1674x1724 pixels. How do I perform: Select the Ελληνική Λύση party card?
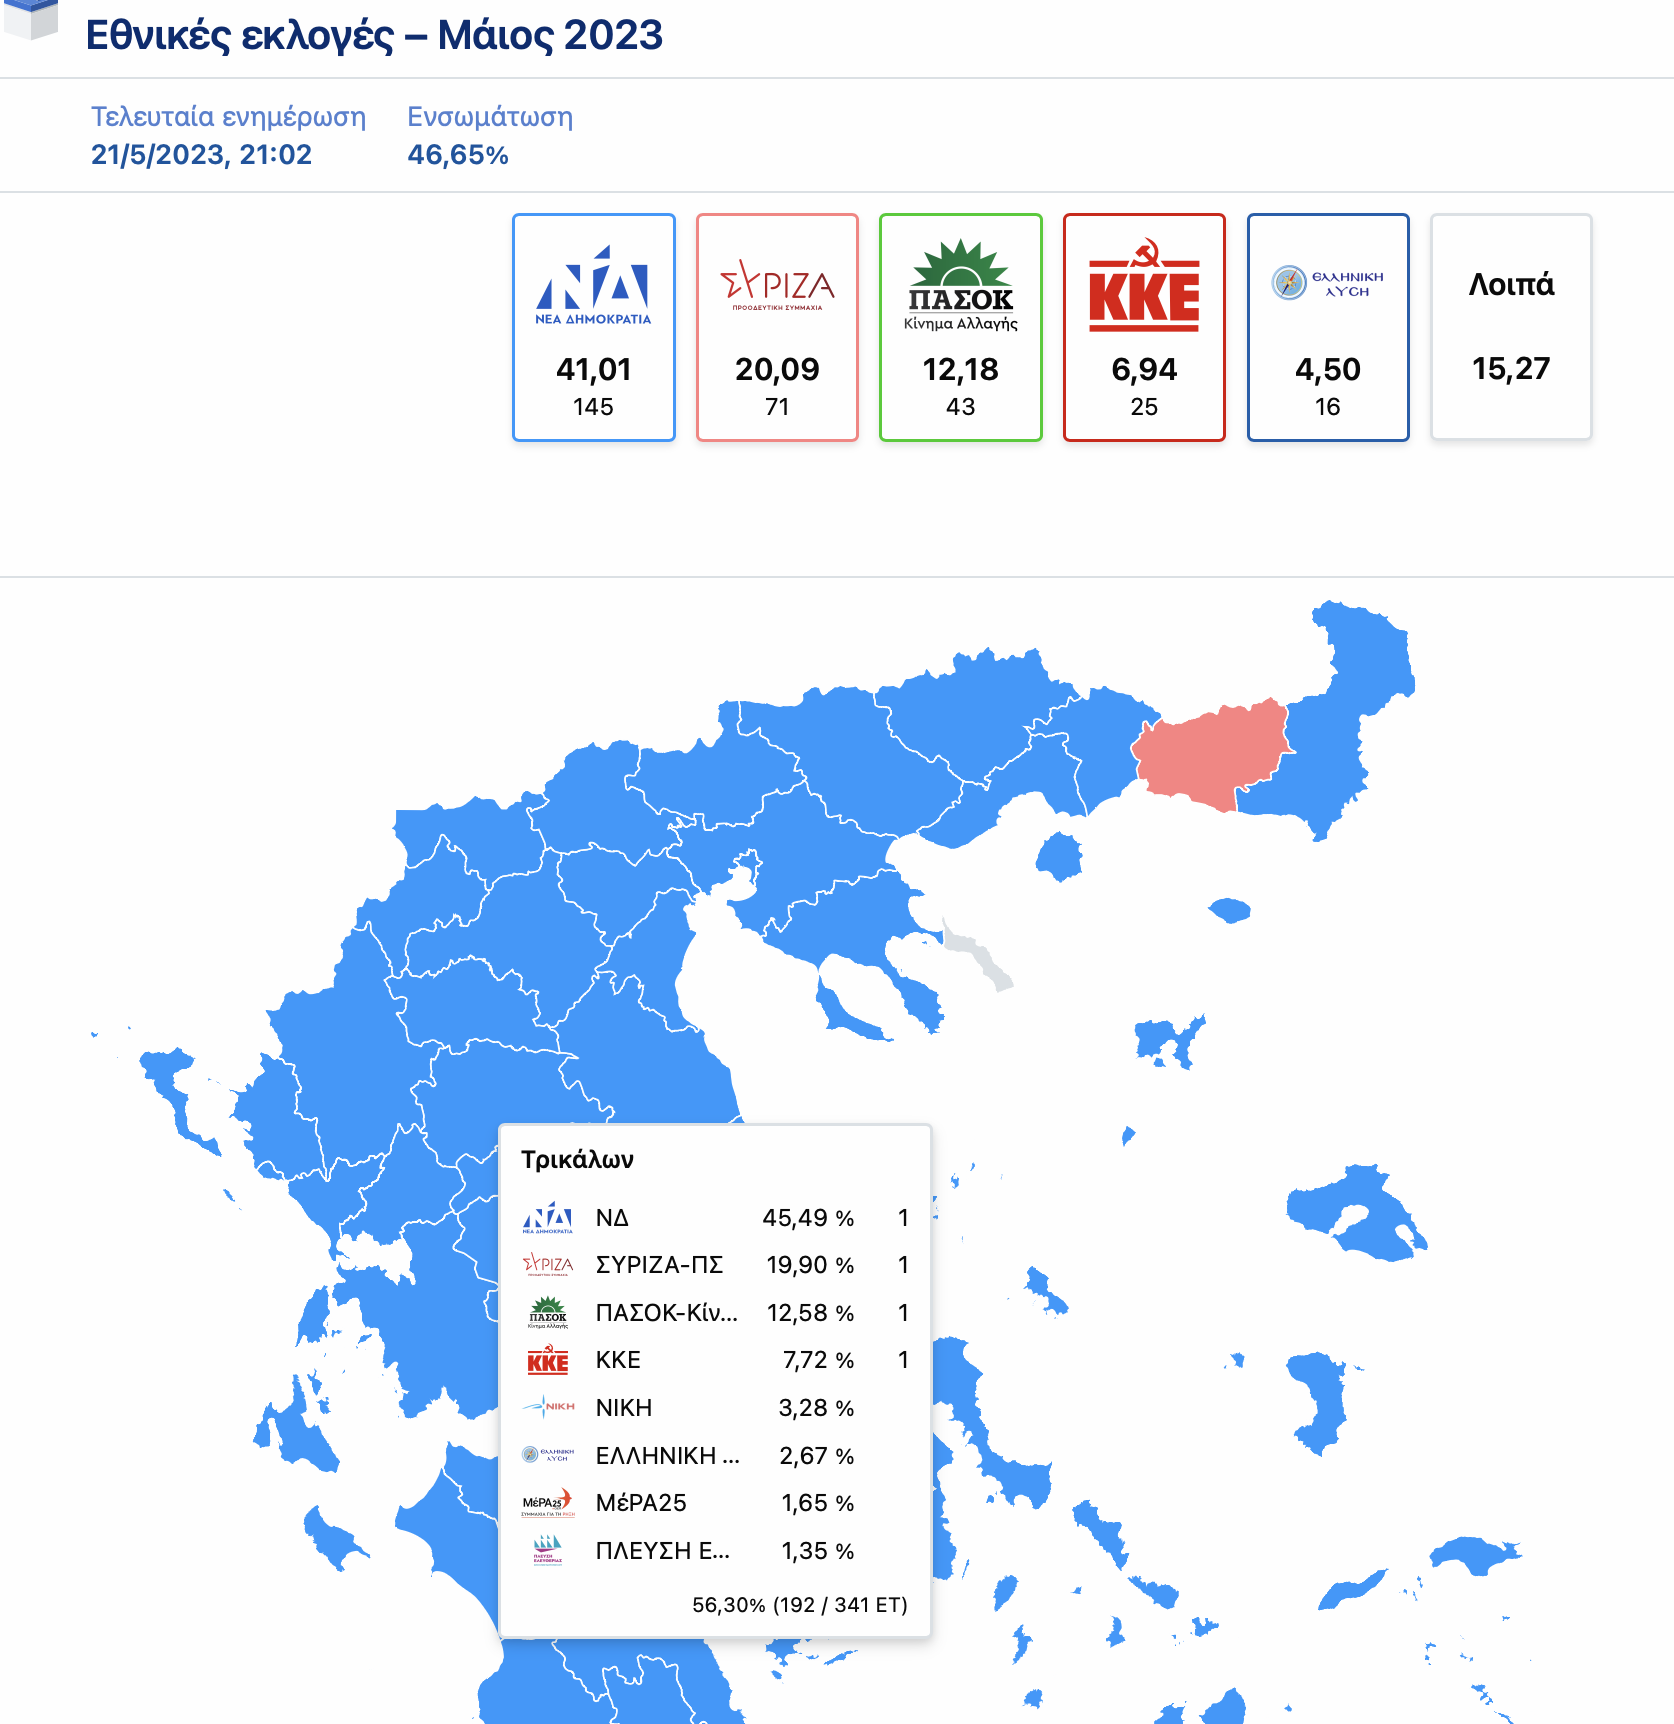tap(1328, 327)
